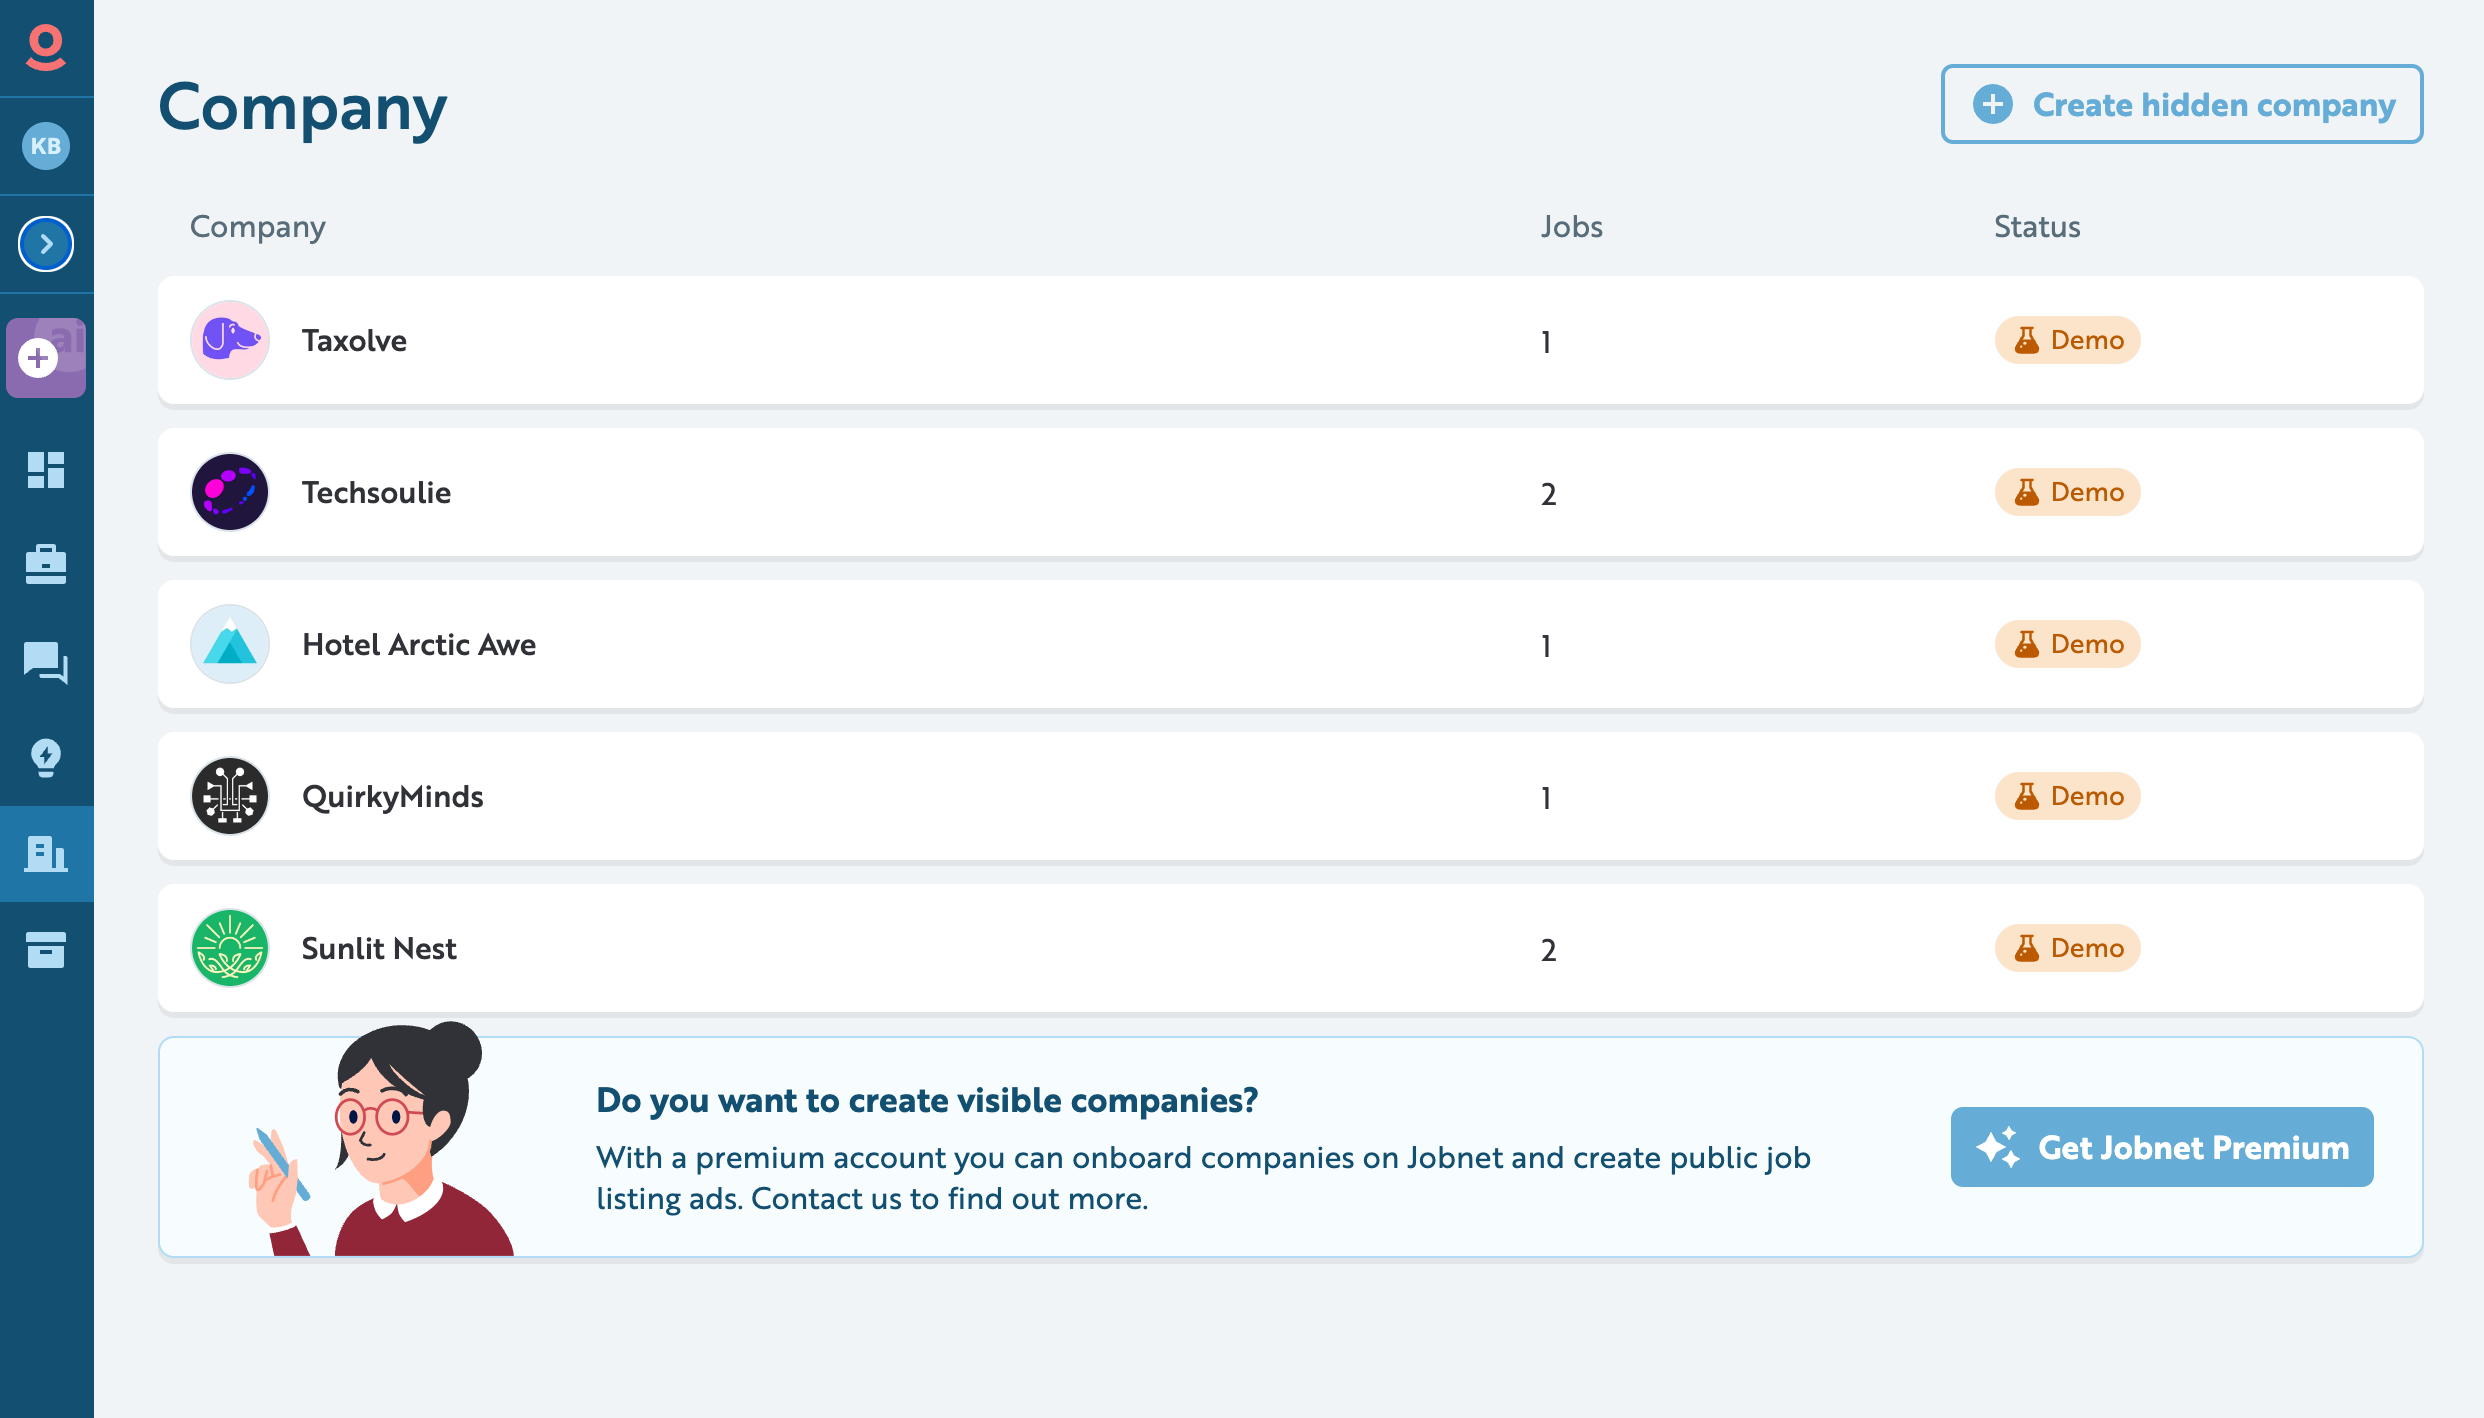Select the dashboard grid icon in sidebar
The width and height of the screenshot is (2484, 1418).
[46, 470]
